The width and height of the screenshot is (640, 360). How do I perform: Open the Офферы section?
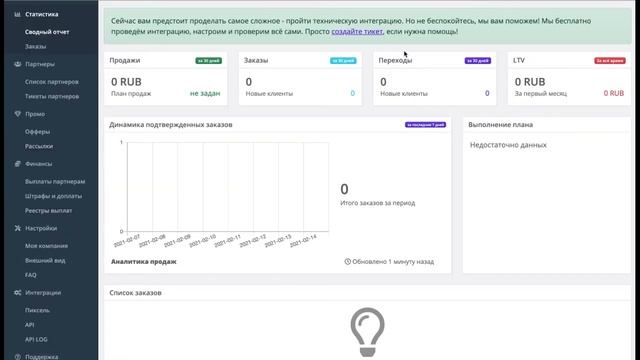pyautogui.click(x=37, y=131)
